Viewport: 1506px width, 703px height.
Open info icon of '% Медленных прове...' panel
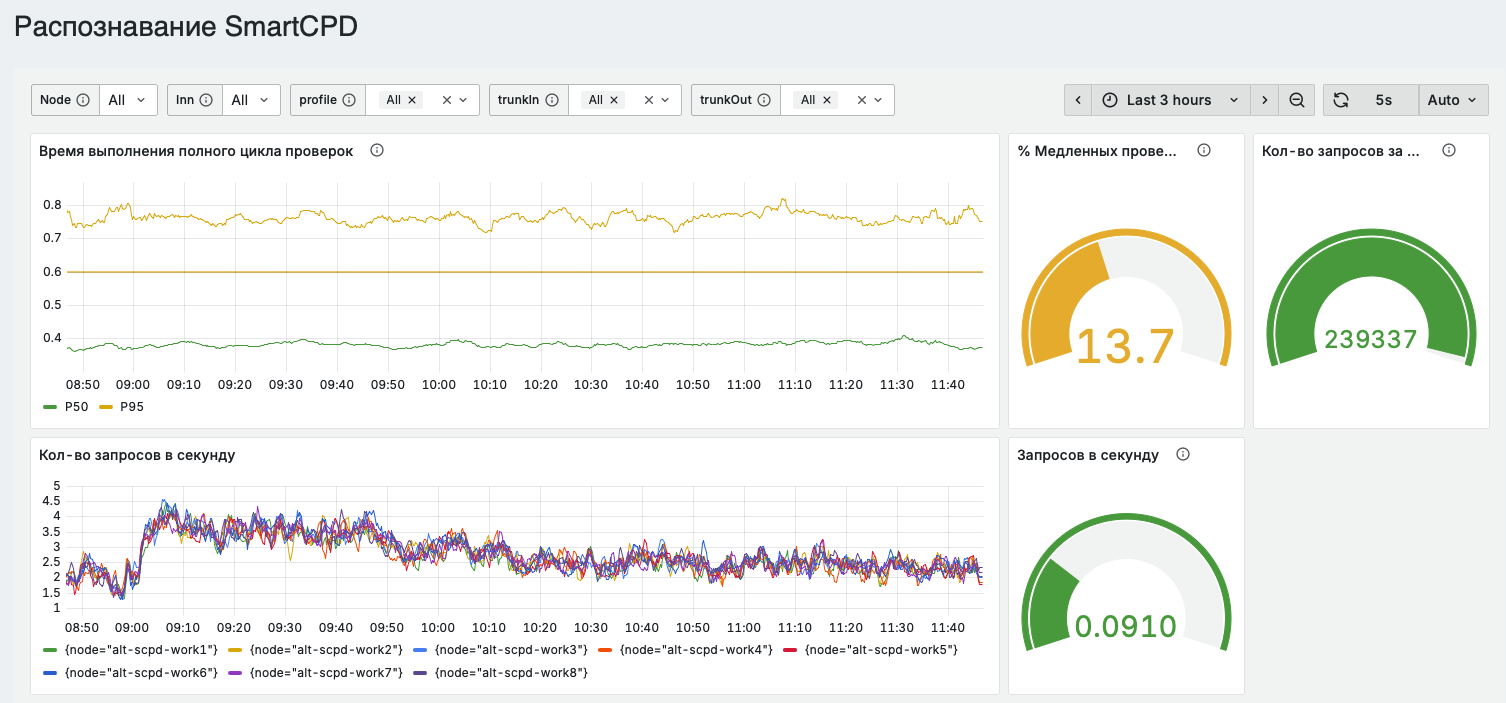[x=1204, y=151]
